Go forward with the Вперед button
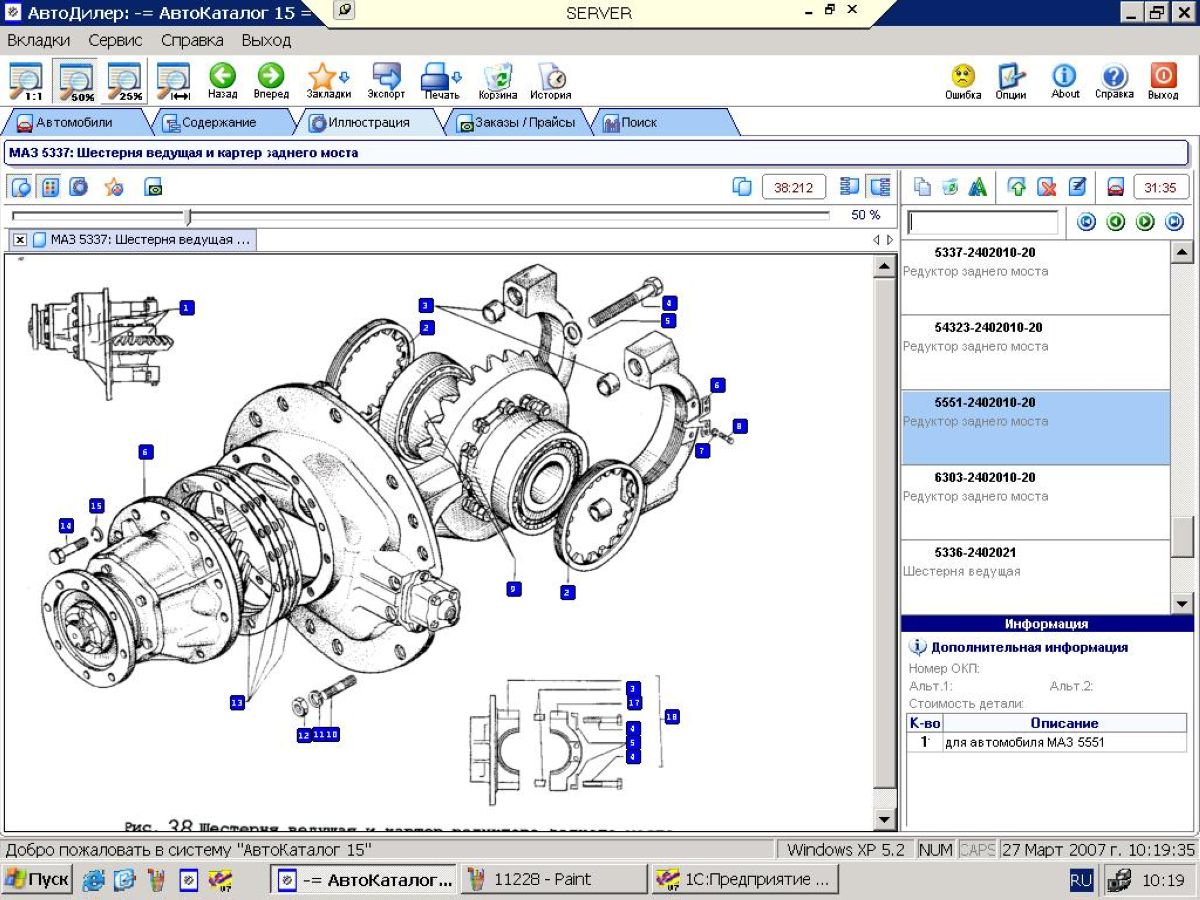1200x900 pixels. coord(271,80)
